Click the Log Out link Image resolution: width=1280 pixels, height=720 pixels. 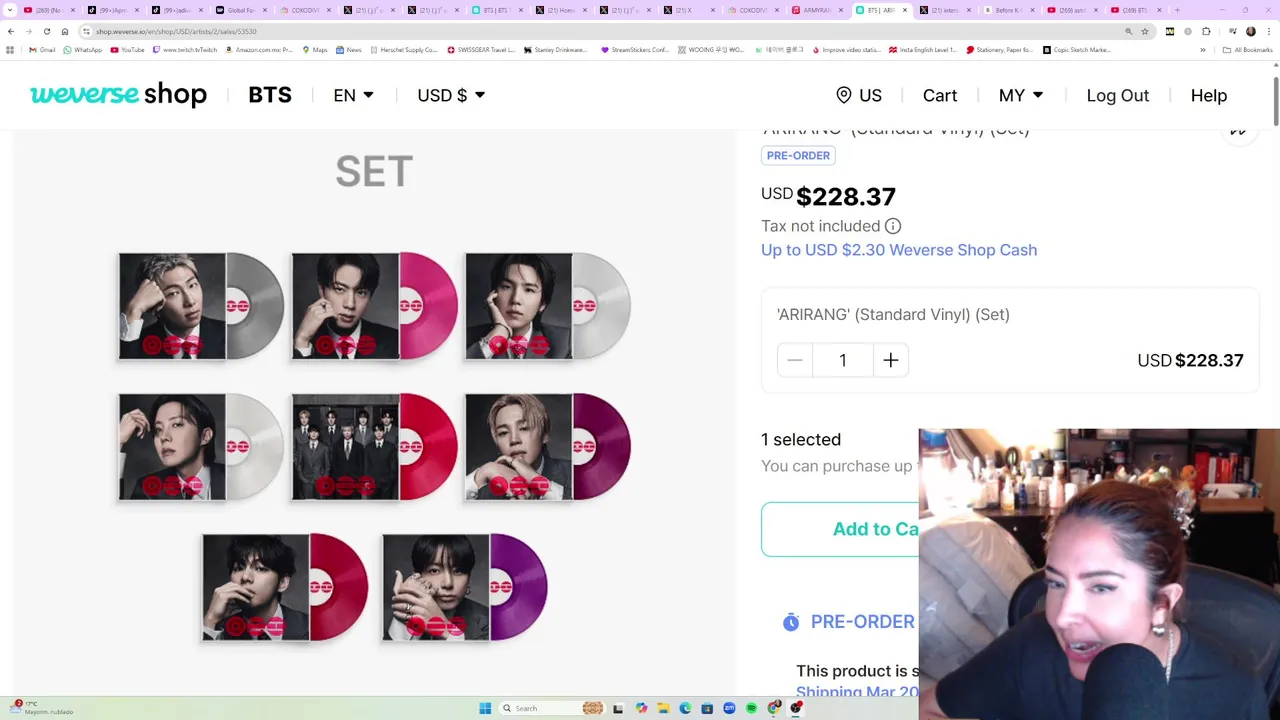pos(1118,95)
